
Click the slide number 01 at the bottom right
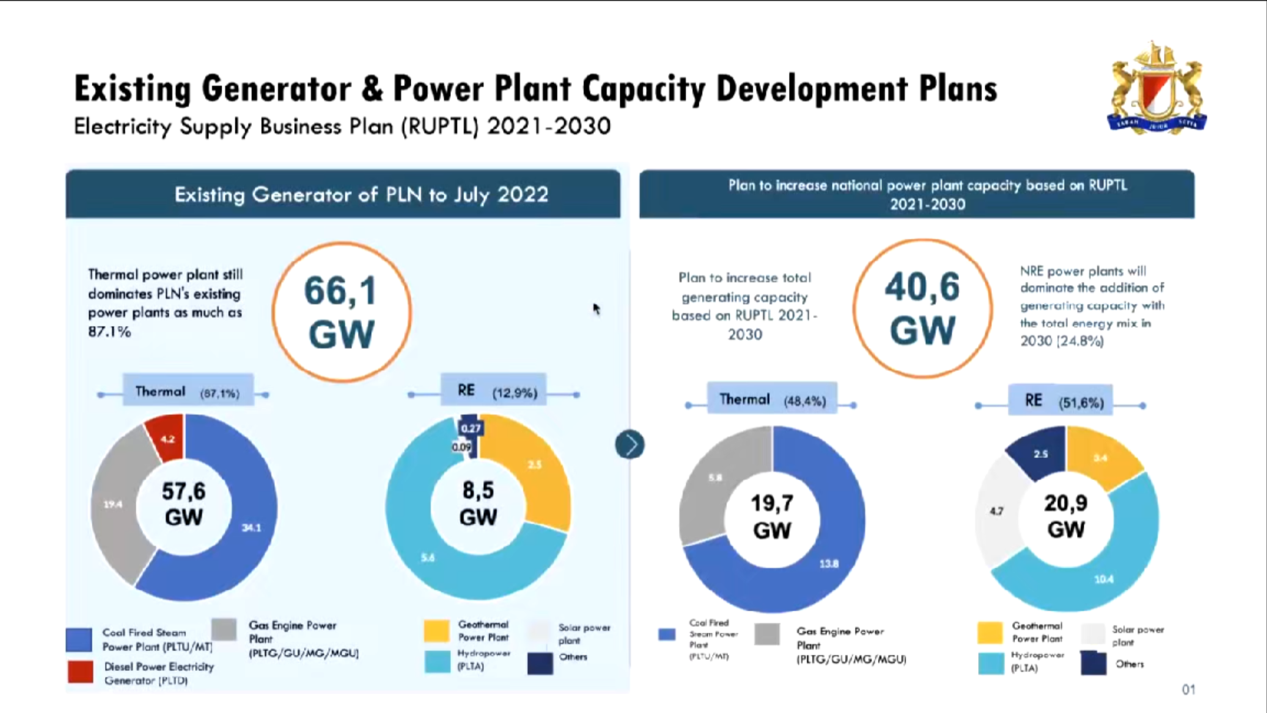1188,689
